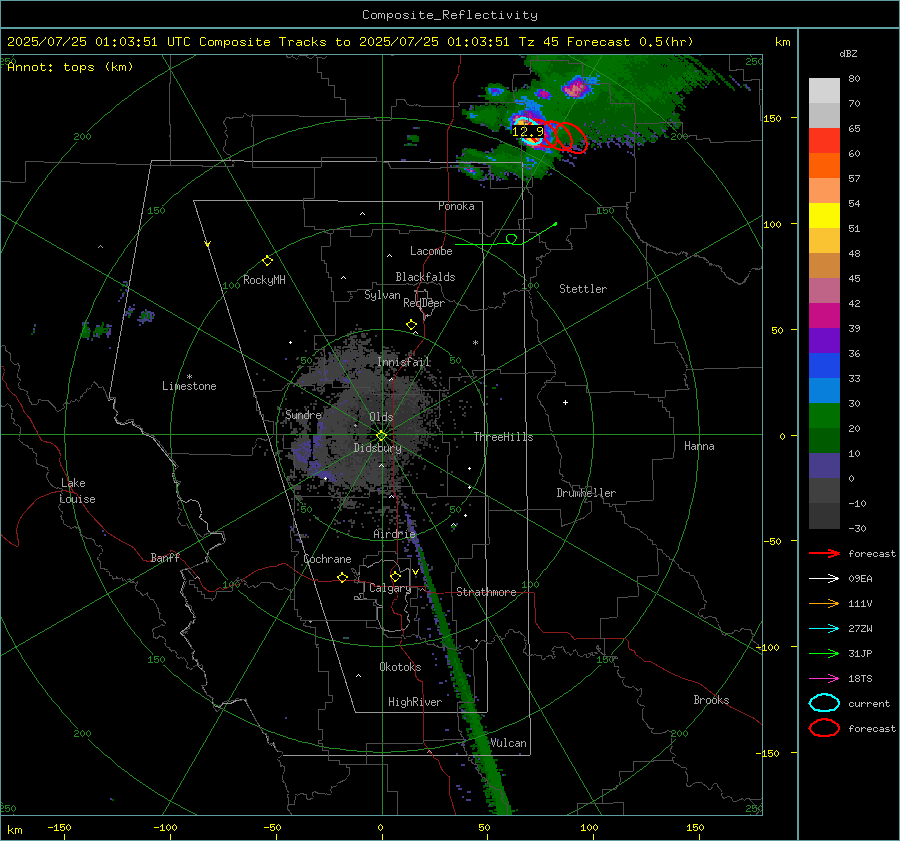Select the 54 dBZ yellow swatch
Screen dimensions: 900x841
tap(824, 215)
